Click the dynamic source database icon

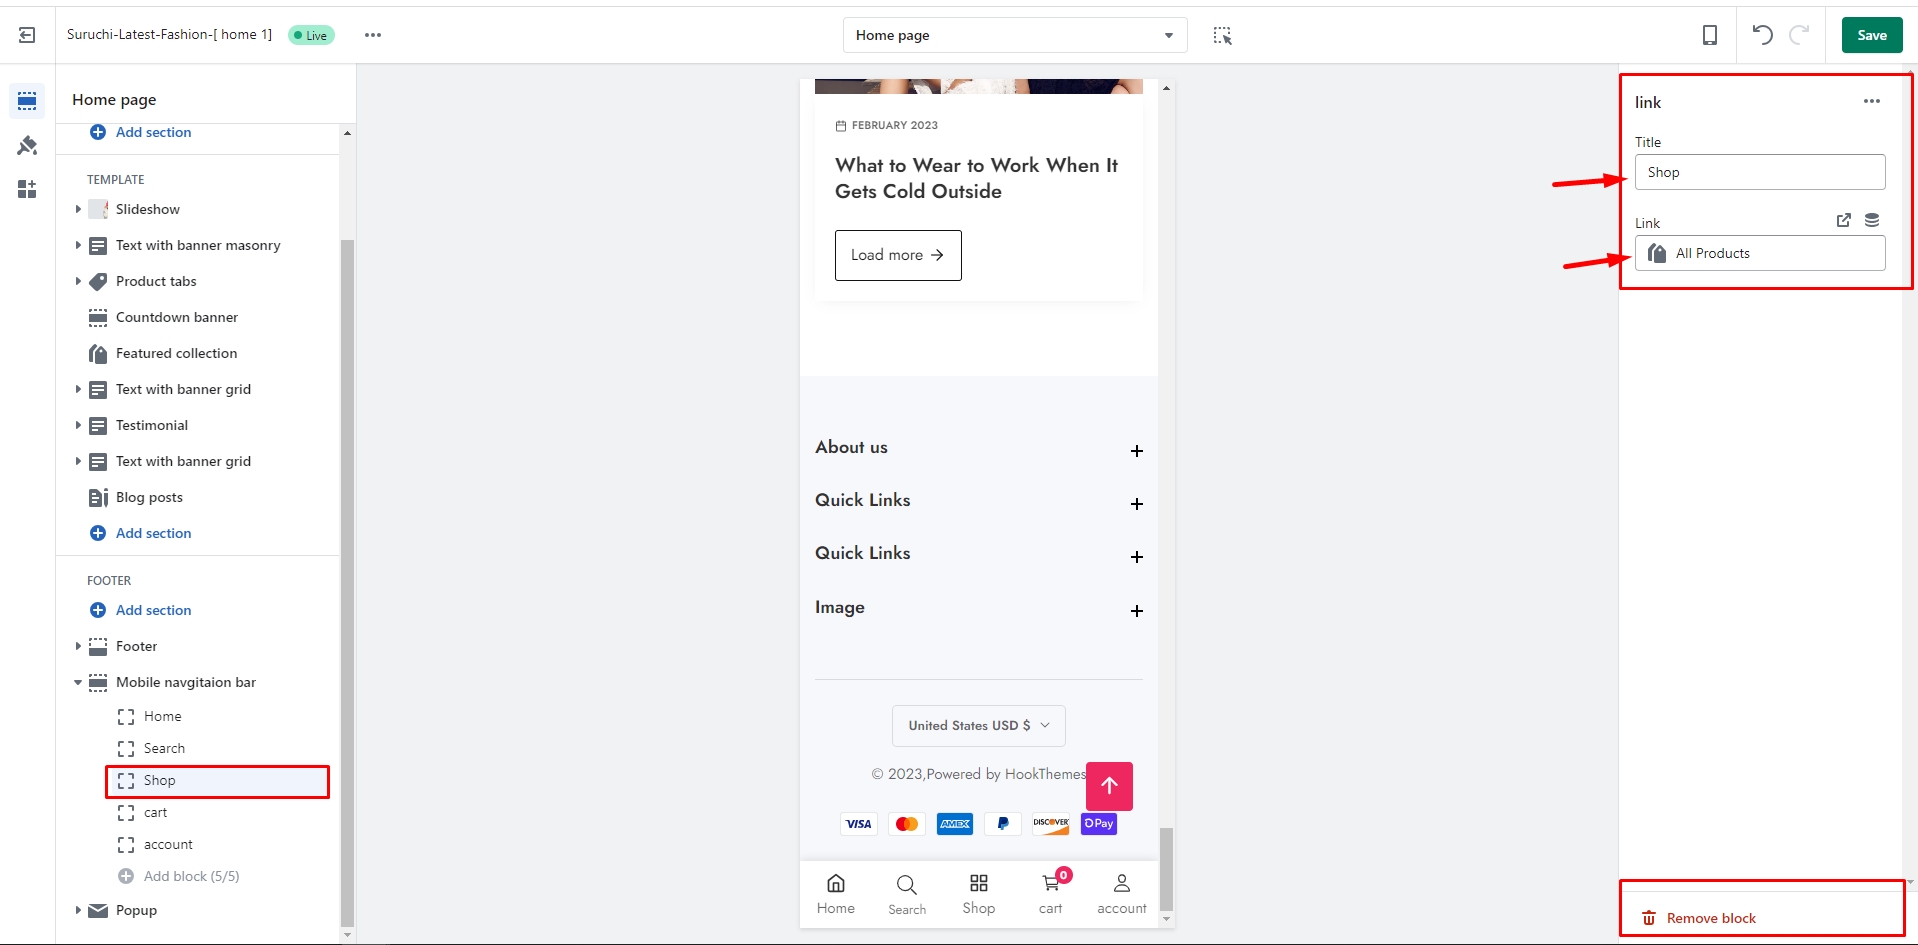1872,221
